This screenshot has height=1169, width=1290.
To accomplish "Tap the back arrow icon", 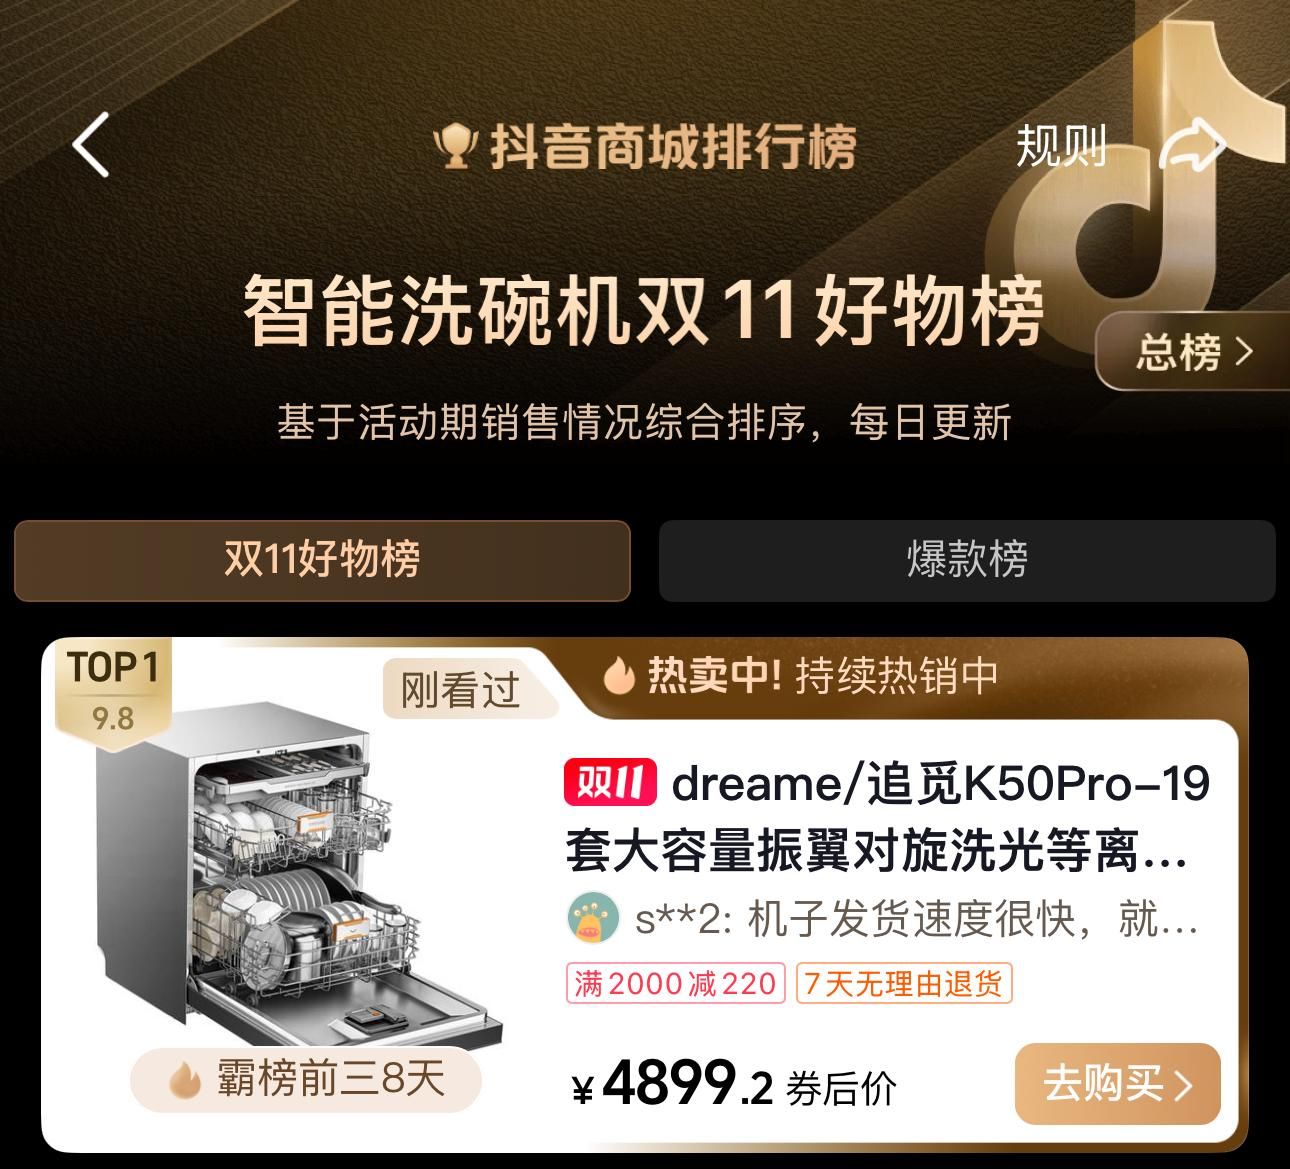I will point(90,145).
